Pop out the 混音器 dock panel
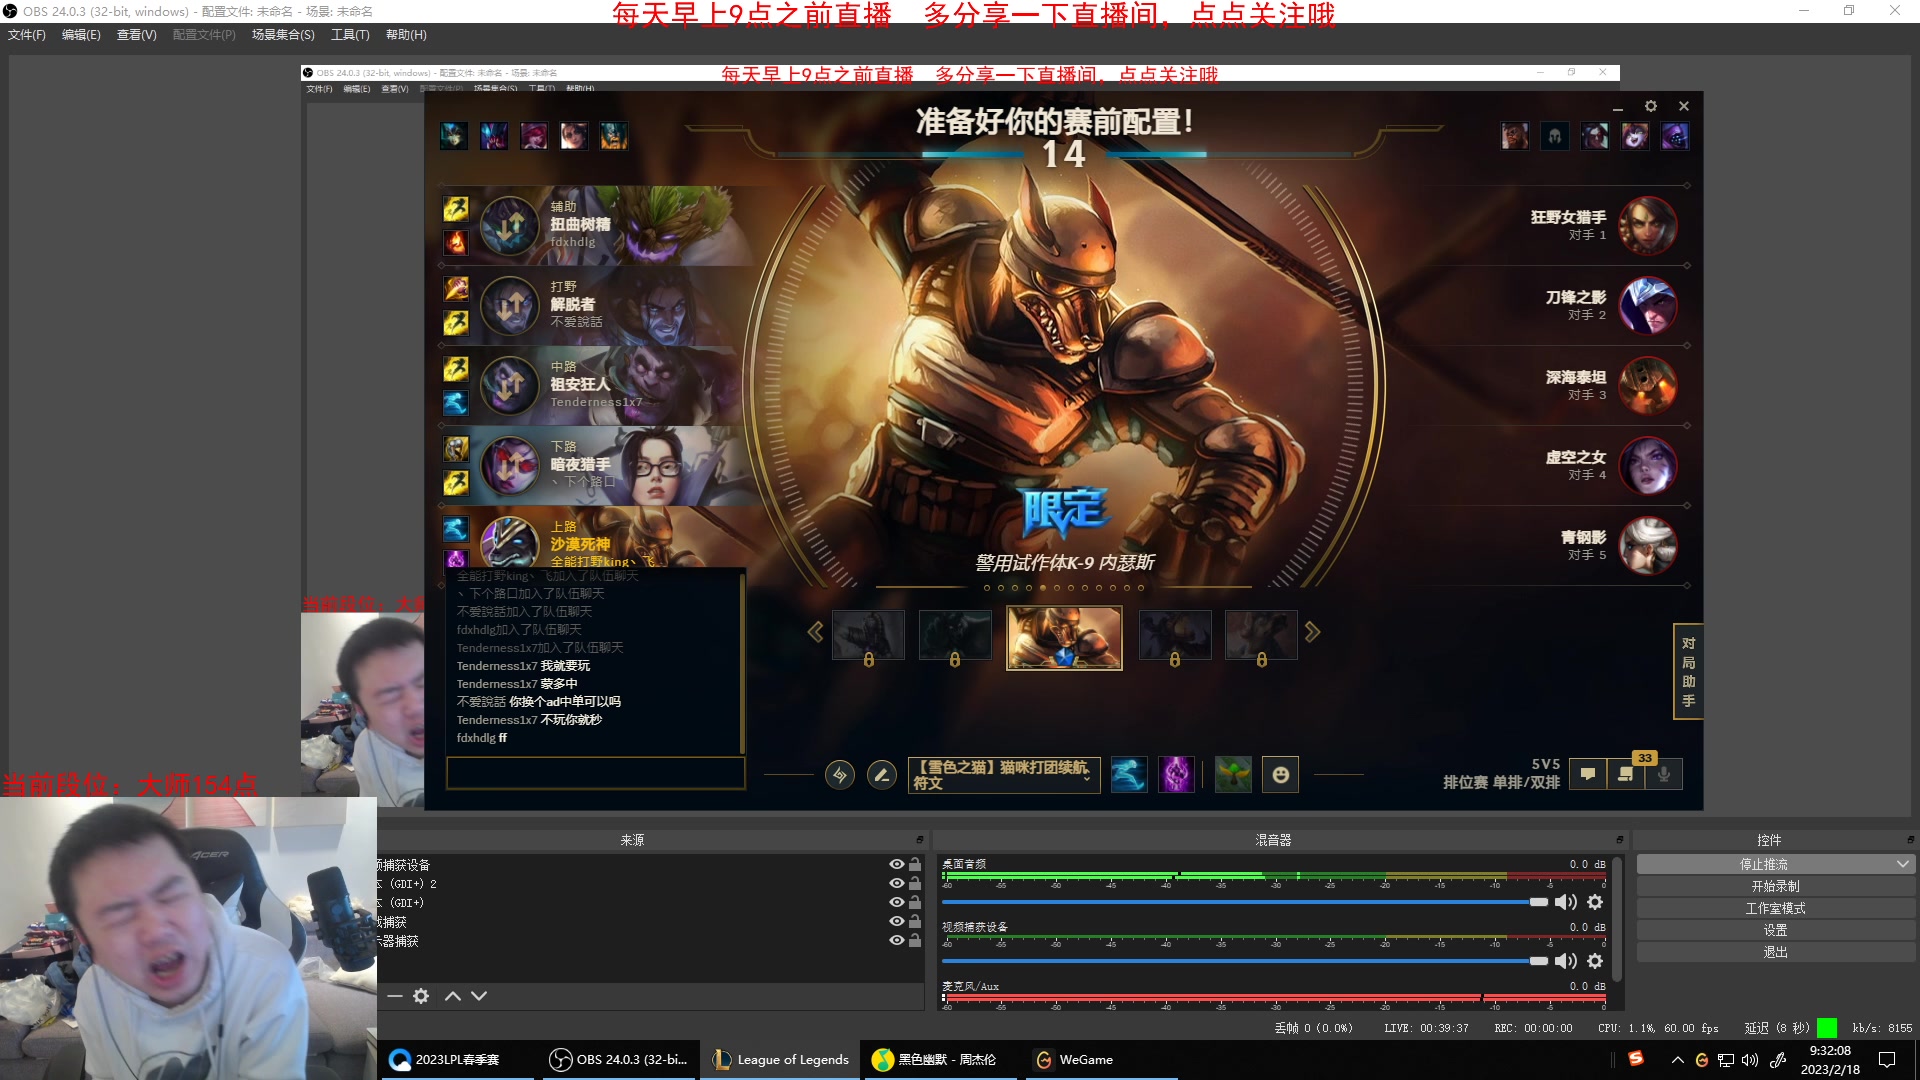The image size is (1920, 1080). tap(1619, 840)
